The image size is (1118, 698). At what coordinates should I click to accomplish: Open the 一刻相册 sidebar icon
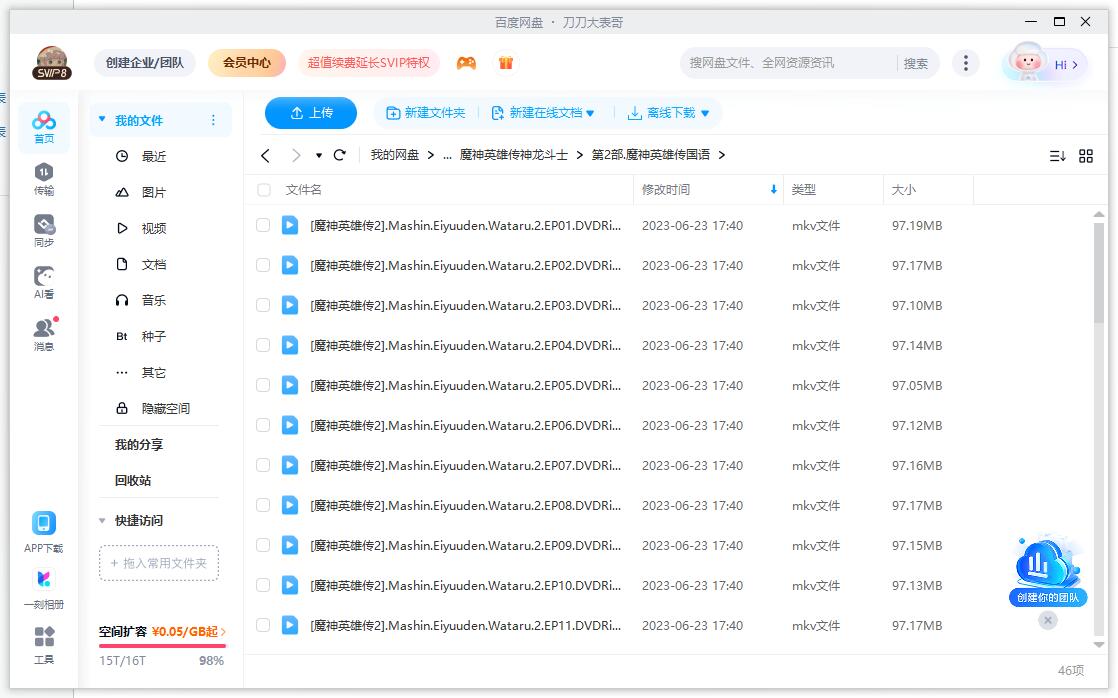pyautogui.click(x=43, y=589)
